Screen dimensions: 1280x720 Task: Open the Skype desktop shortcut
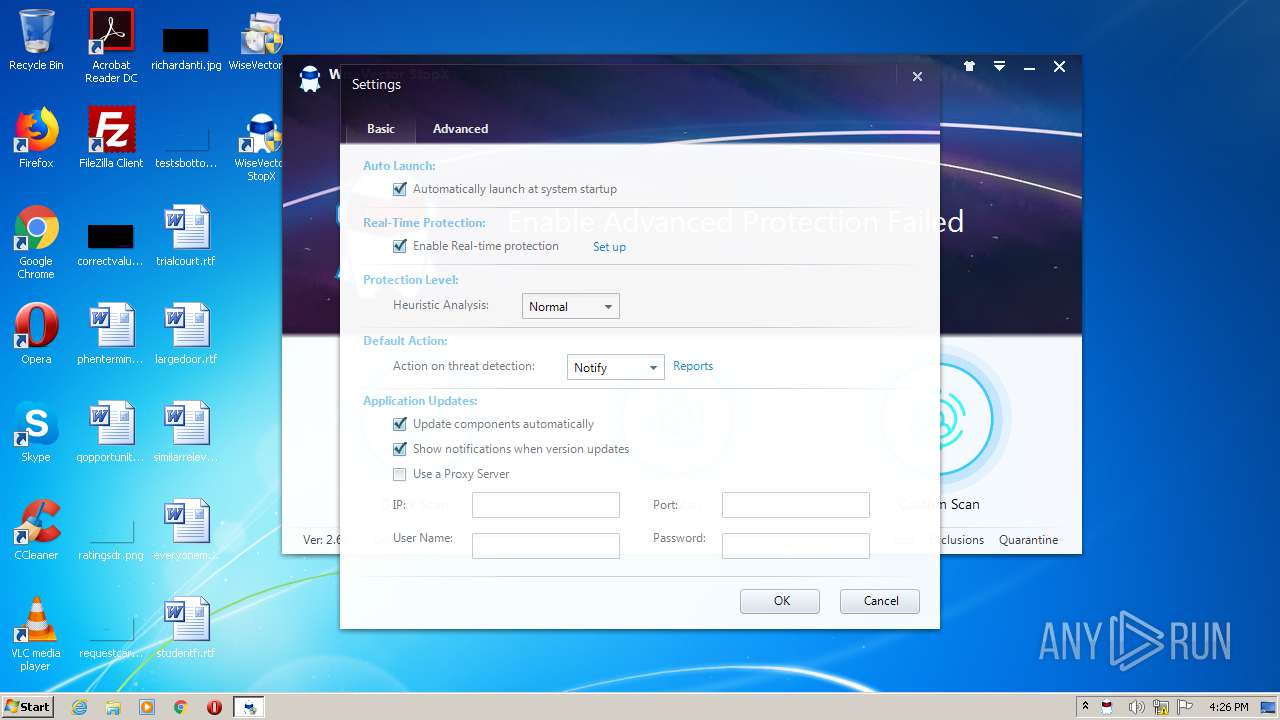[36, 432]
